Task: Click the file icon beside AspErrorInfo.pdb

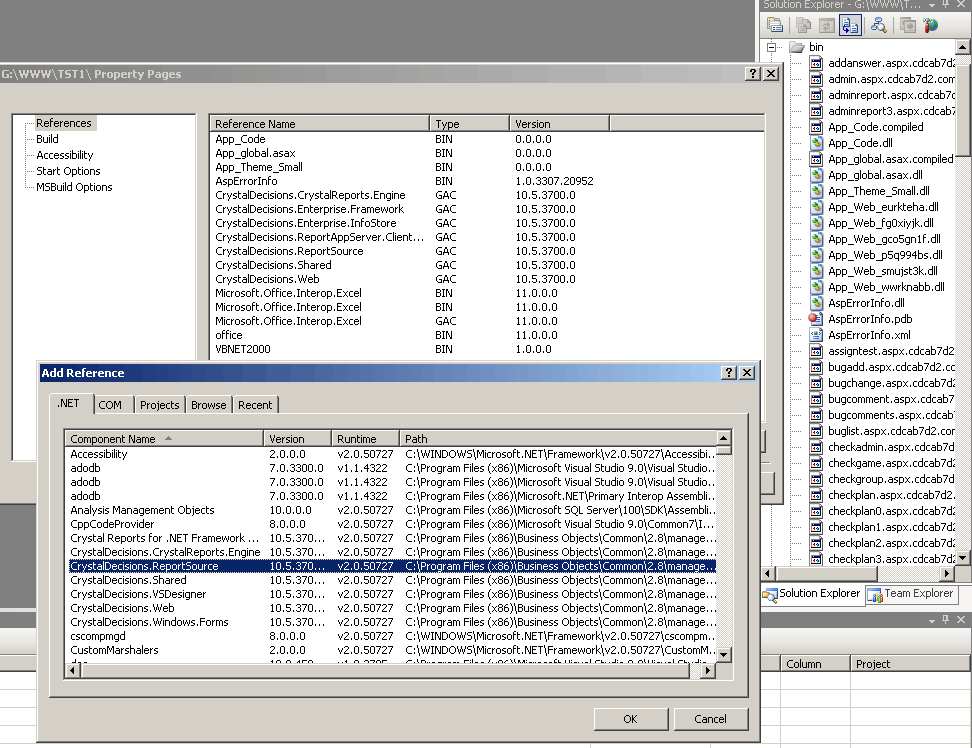Action: click(x=816, y=319)
